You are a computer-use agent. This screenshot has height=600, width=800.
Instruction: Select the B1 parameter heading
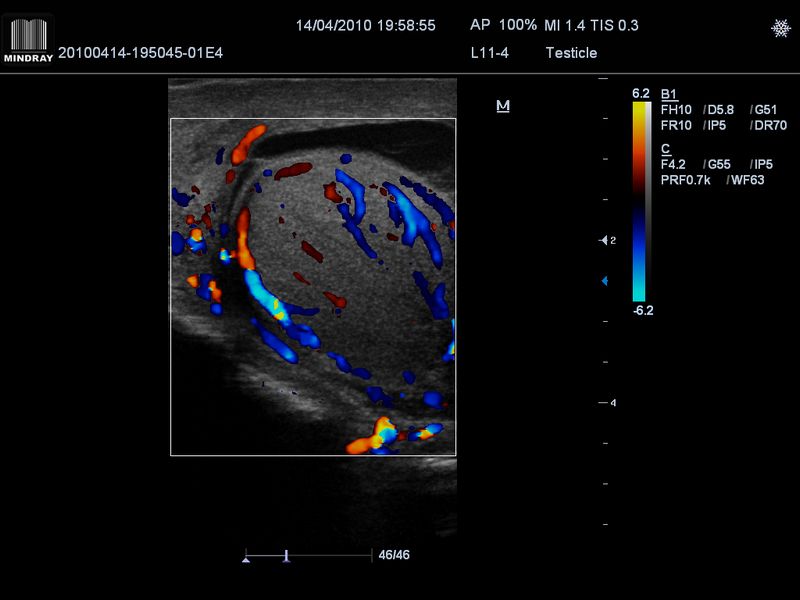click(x=669, y=94)
